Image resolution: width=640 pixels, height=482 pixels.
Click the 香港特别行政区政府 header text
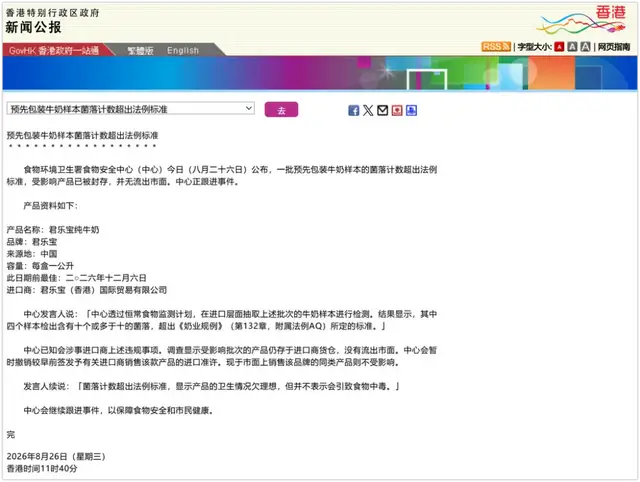pos(53,13)
